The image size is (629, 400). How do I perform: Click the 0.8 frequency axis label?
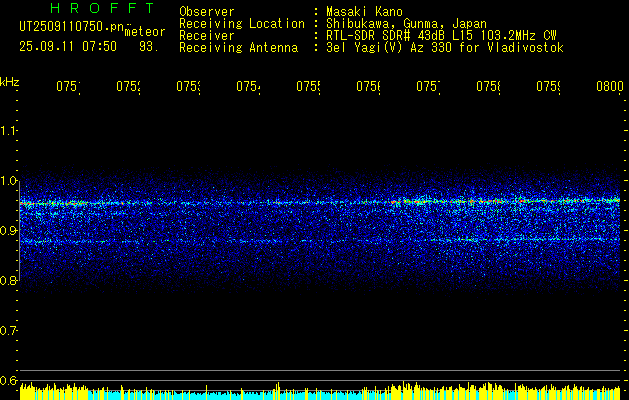click(x=9, y=280)
